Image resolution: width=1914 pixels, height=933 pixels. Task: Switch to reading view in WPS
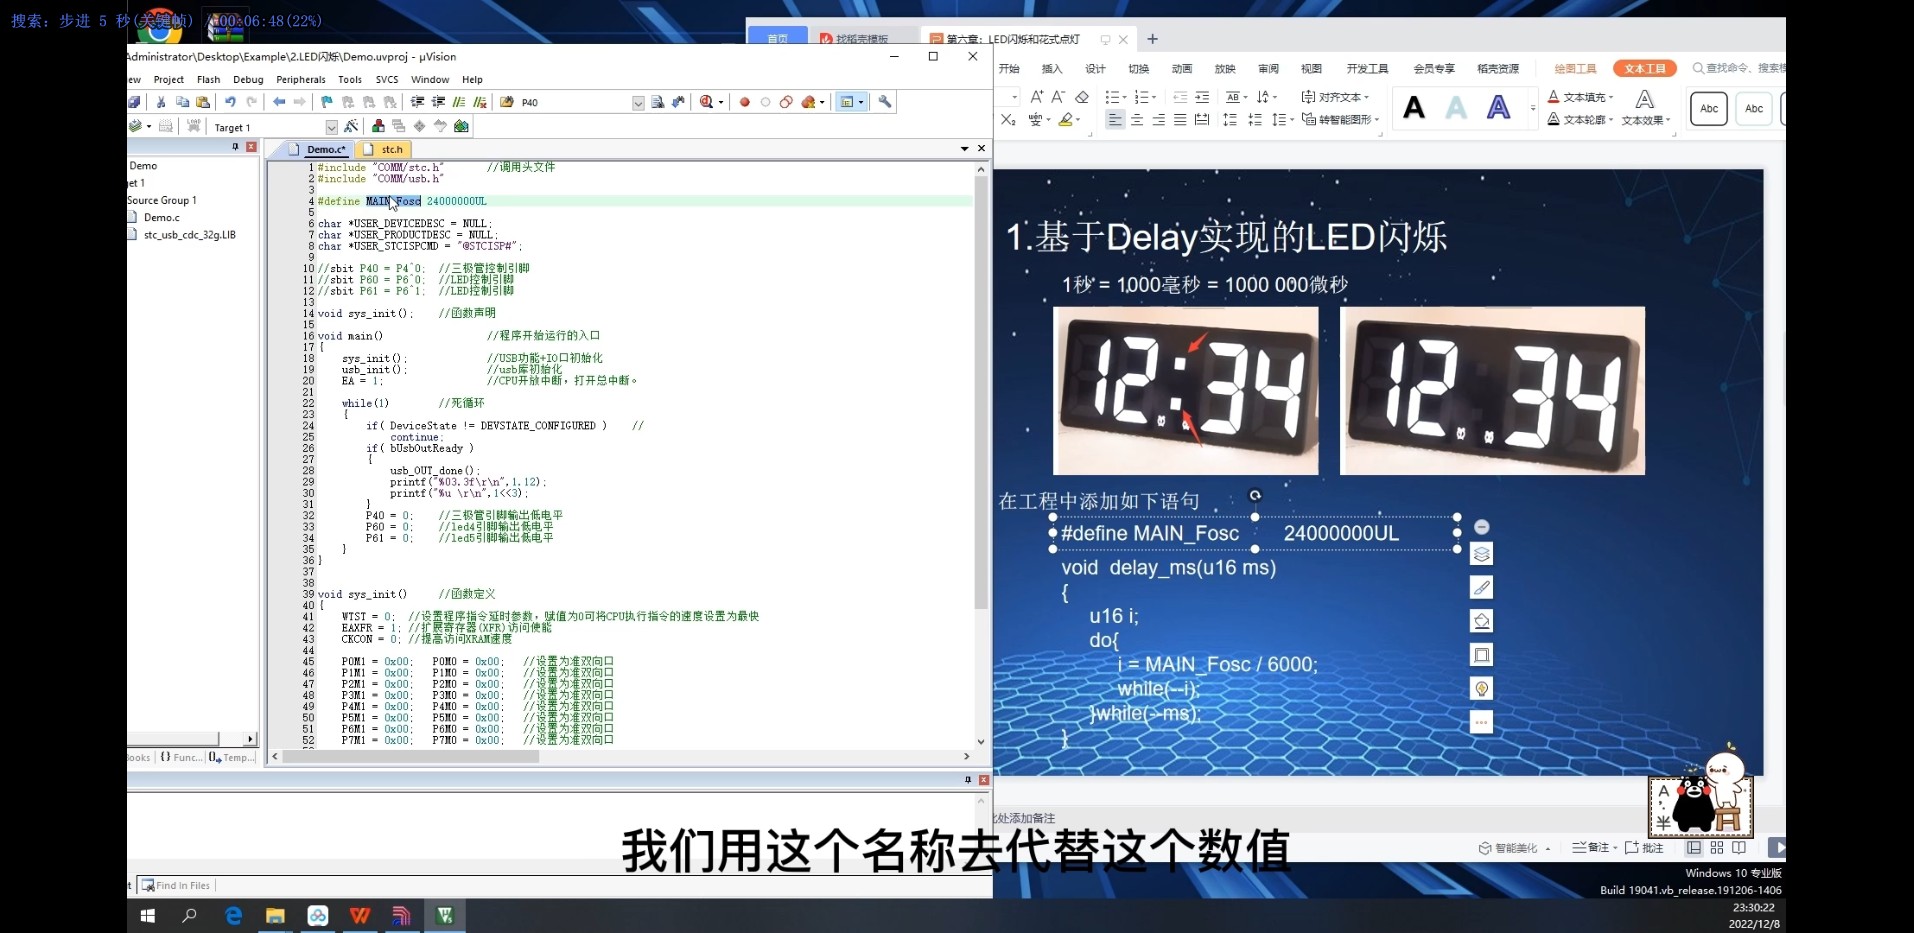[1739, 848]
